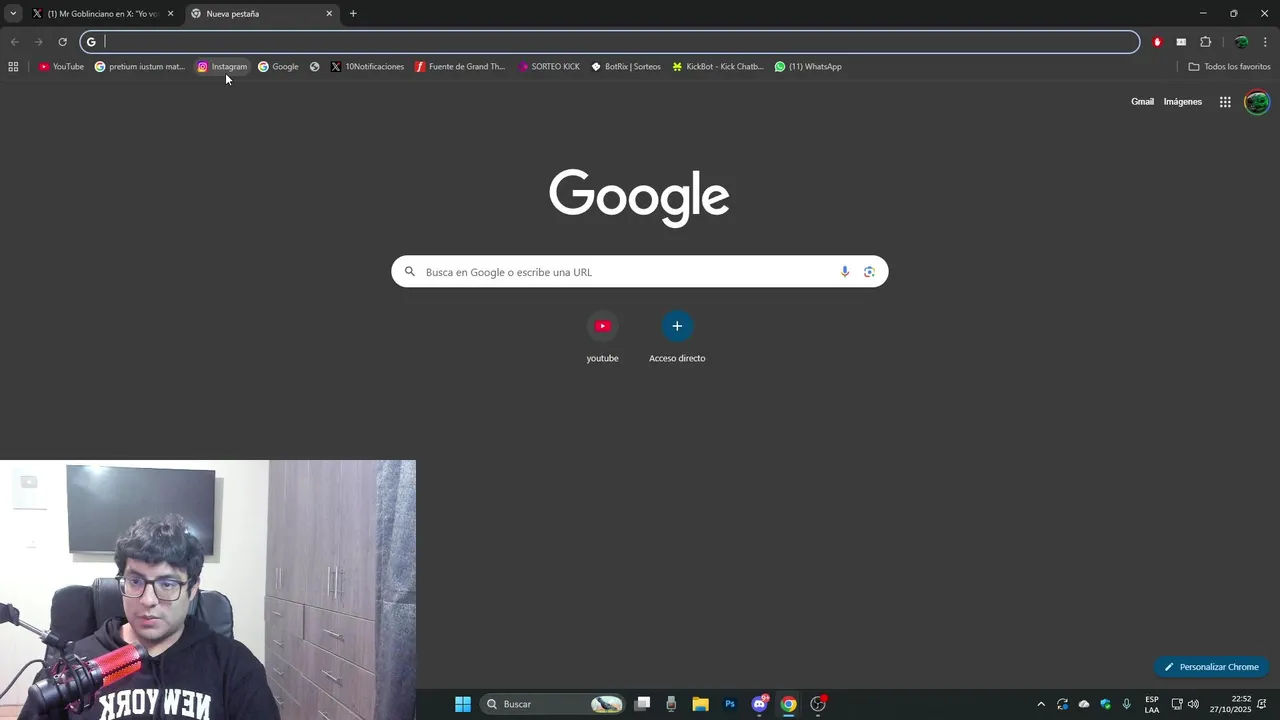This screenshot has width=1280, height=720.
Task: Open the Todos los favoritos folder
Action: 1229,67
